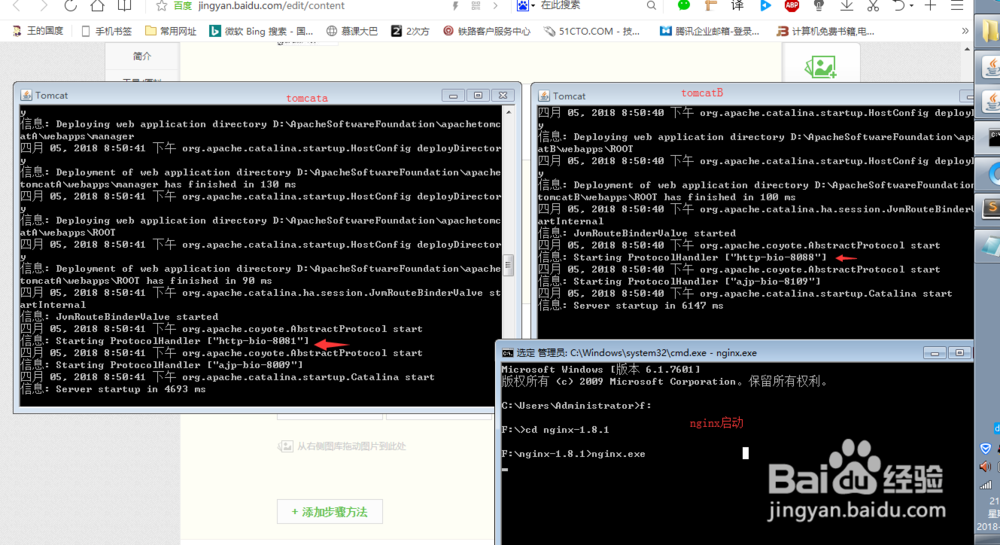Viewport: 1000px width, 545px height.
Task: Click the address bar URL jingyan.baidu.com
Action: point(270,6)
